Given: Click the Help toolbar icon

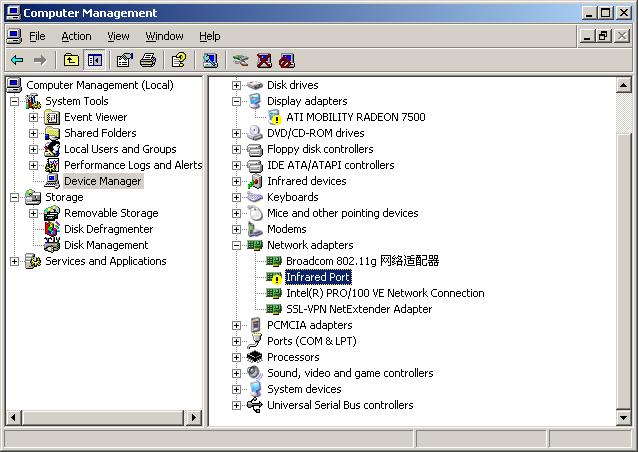Looking at the screenshot, I should (178, 60).
